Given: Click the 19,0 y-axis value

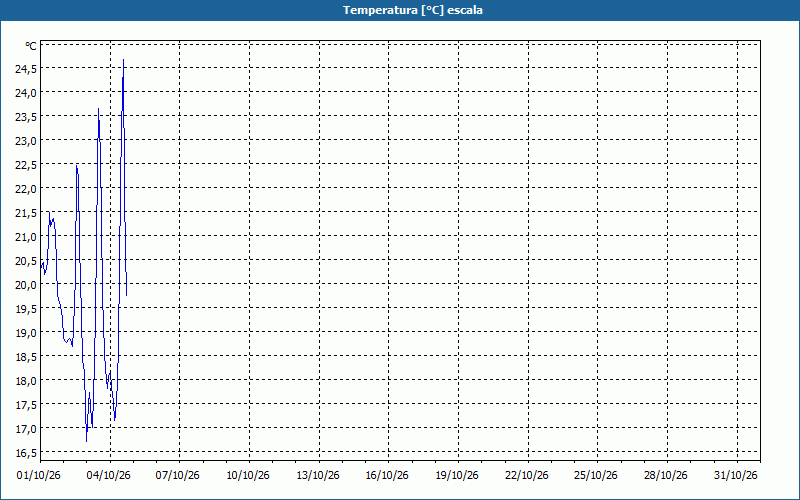Looking at the screenshot, I should click(x=26, y=333).
